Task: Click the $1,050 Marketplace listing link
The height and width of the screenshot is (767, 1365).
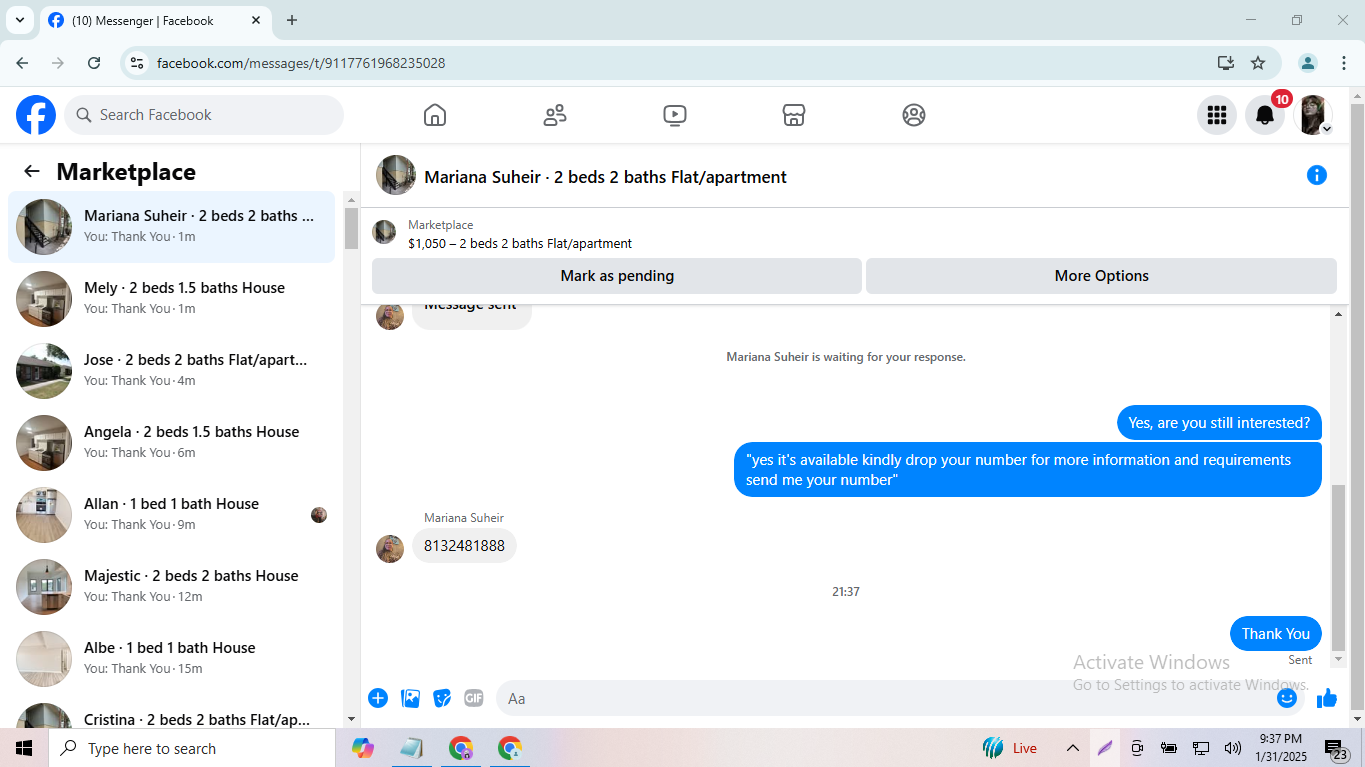Action: [x=519, y=243]
